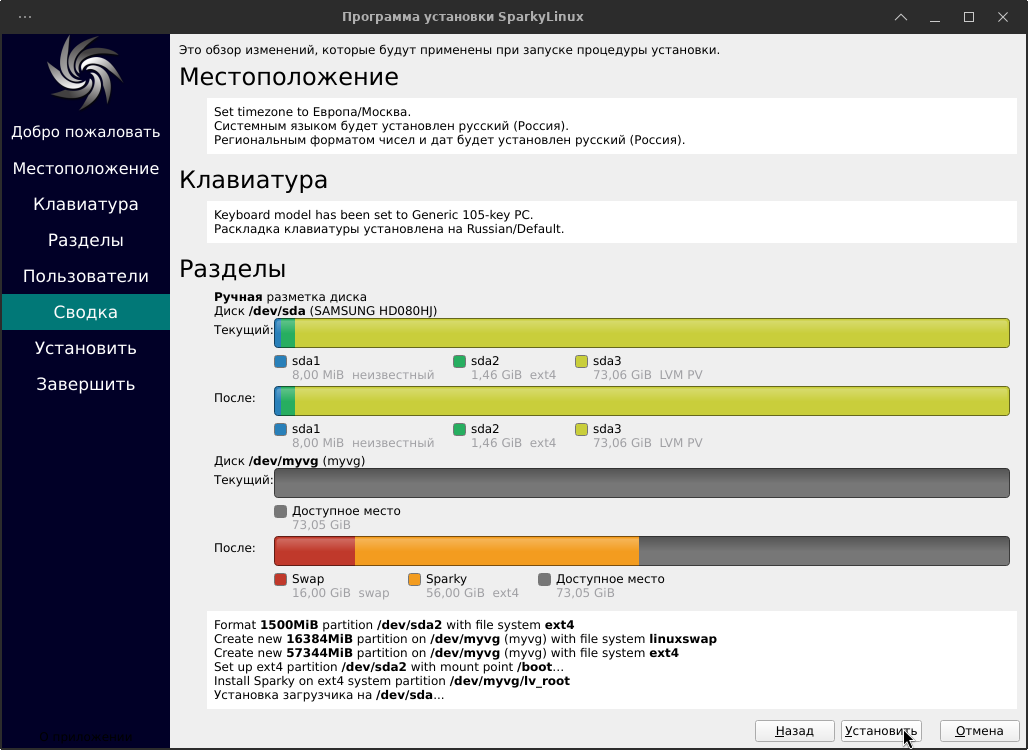
Task: Click the 'Set up ext4 partition /dev/sda2' line
Action: [389, 667]
